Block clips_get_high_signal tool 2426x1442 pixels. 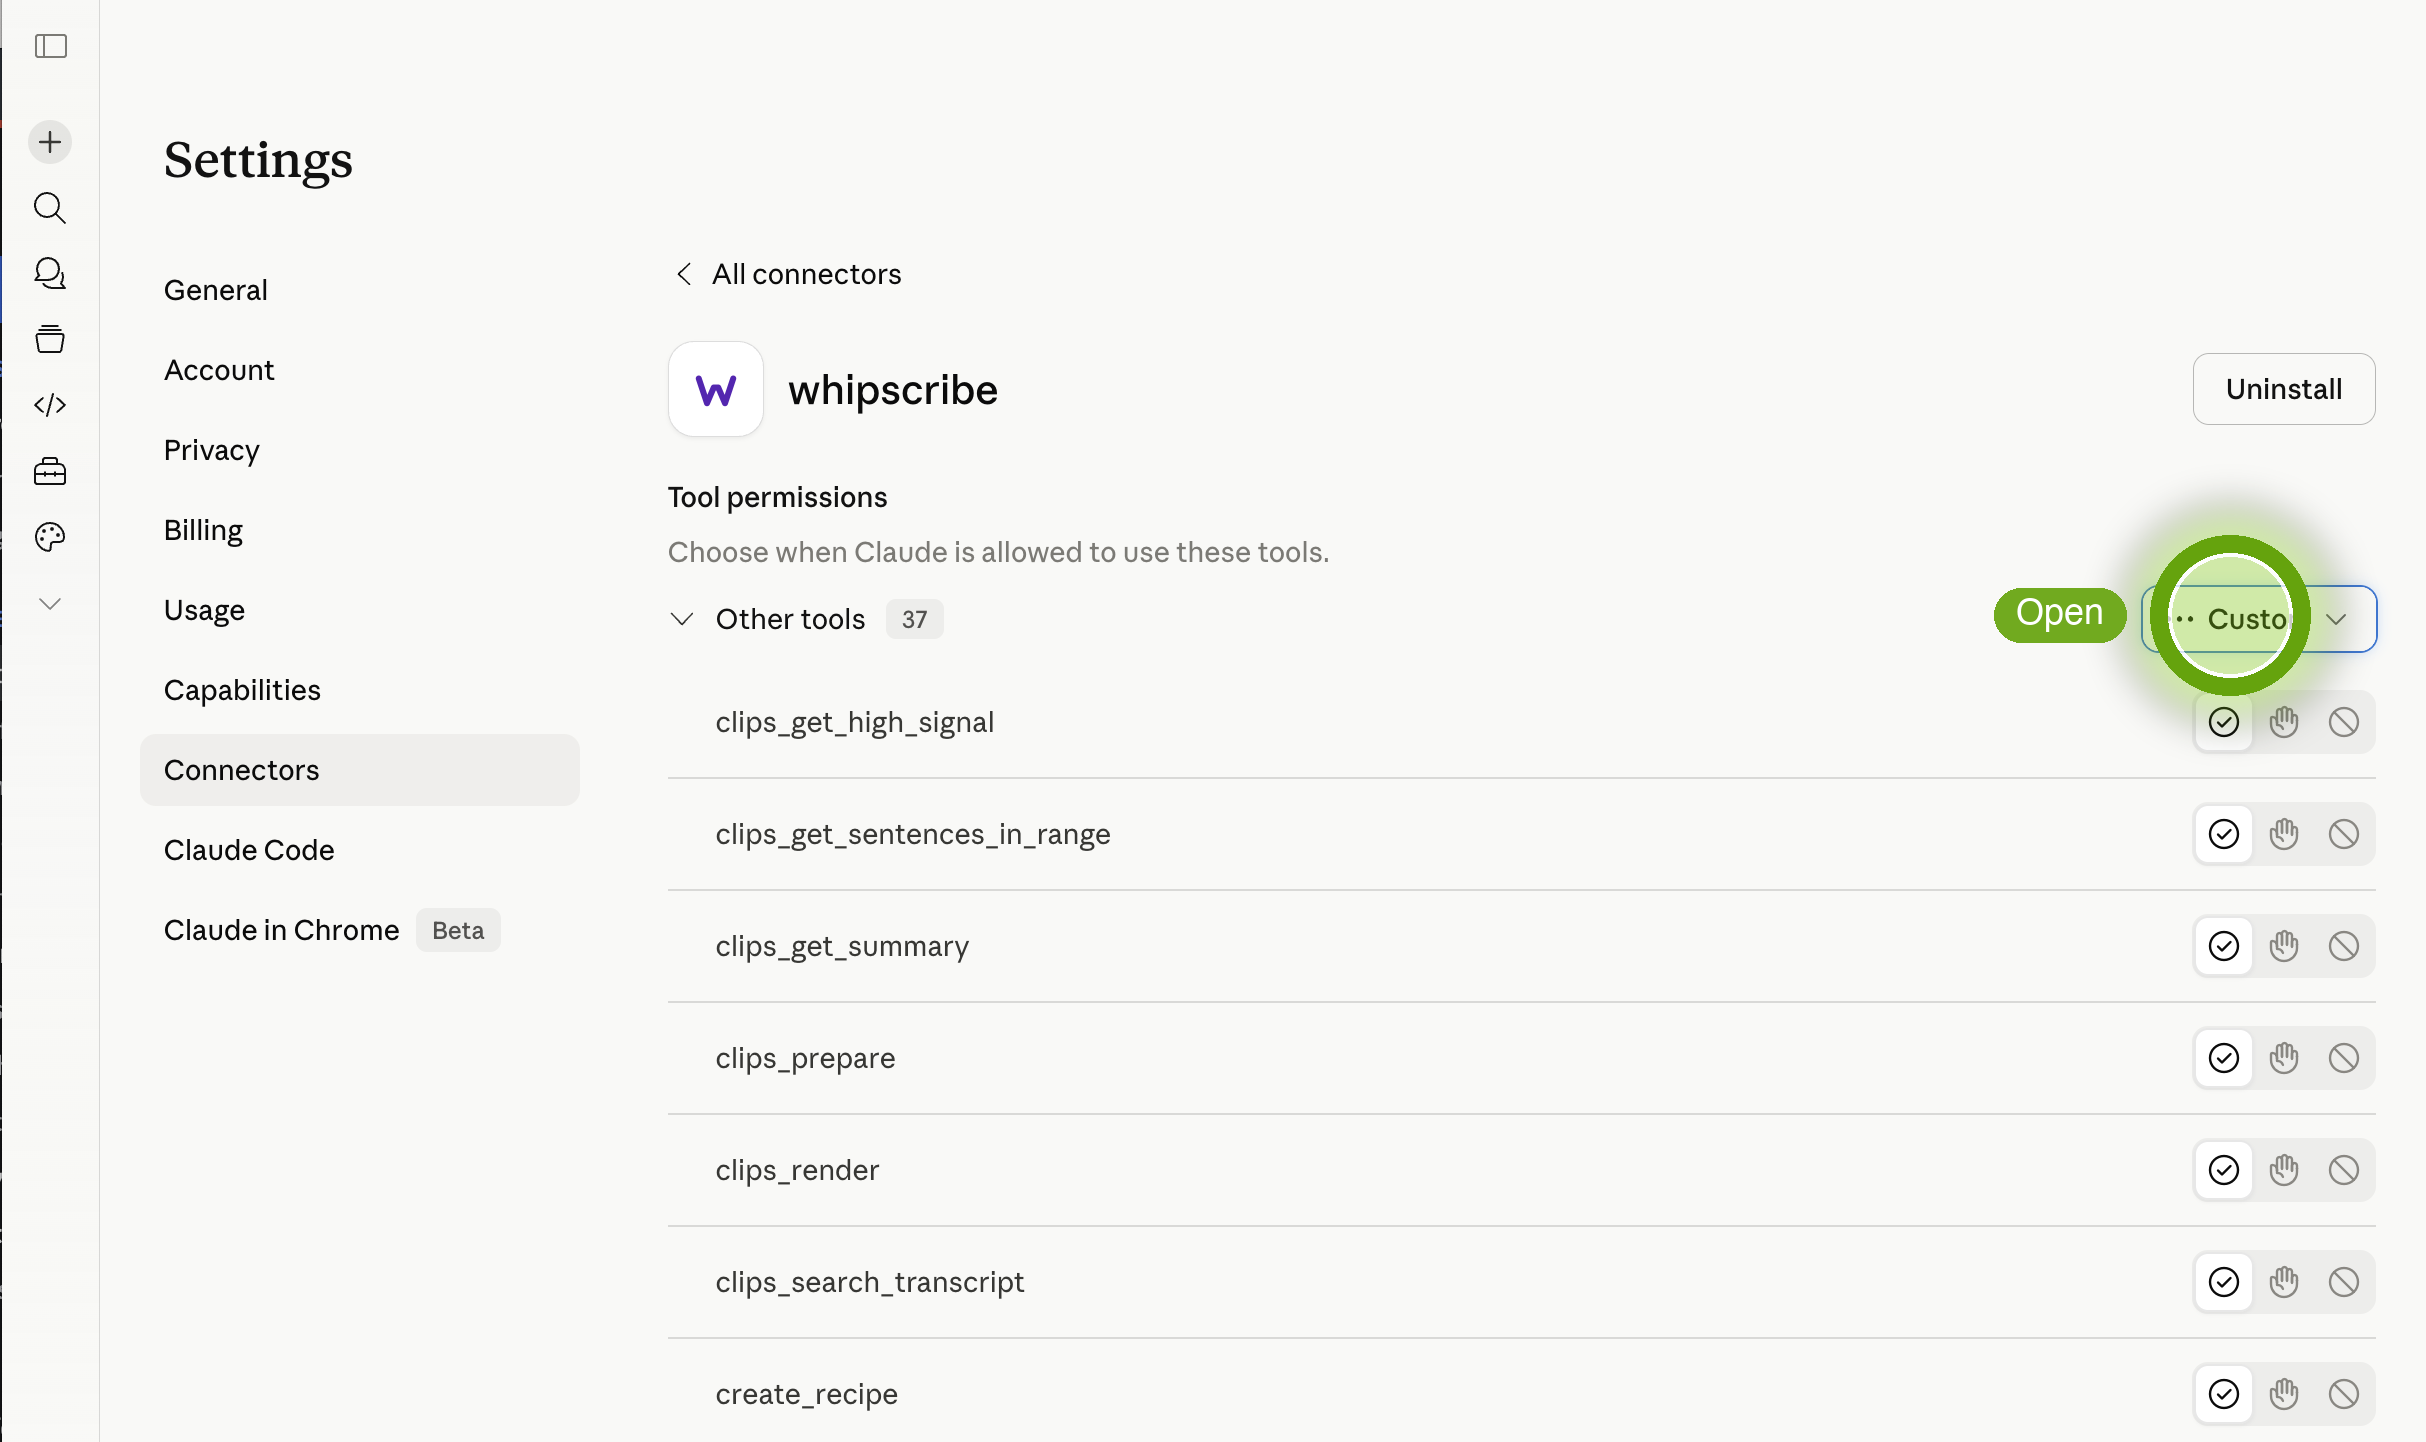tap(2344, 722)
